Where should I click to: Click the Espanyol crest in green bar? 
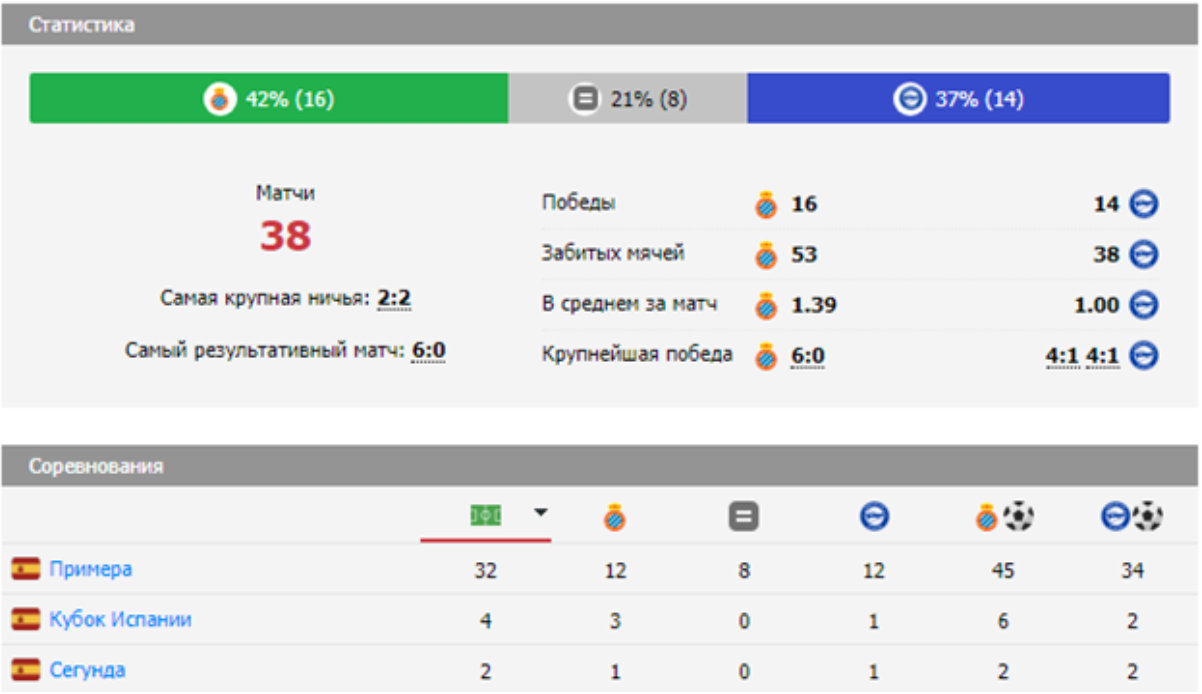pyautogui.click(x=220, y=99)
